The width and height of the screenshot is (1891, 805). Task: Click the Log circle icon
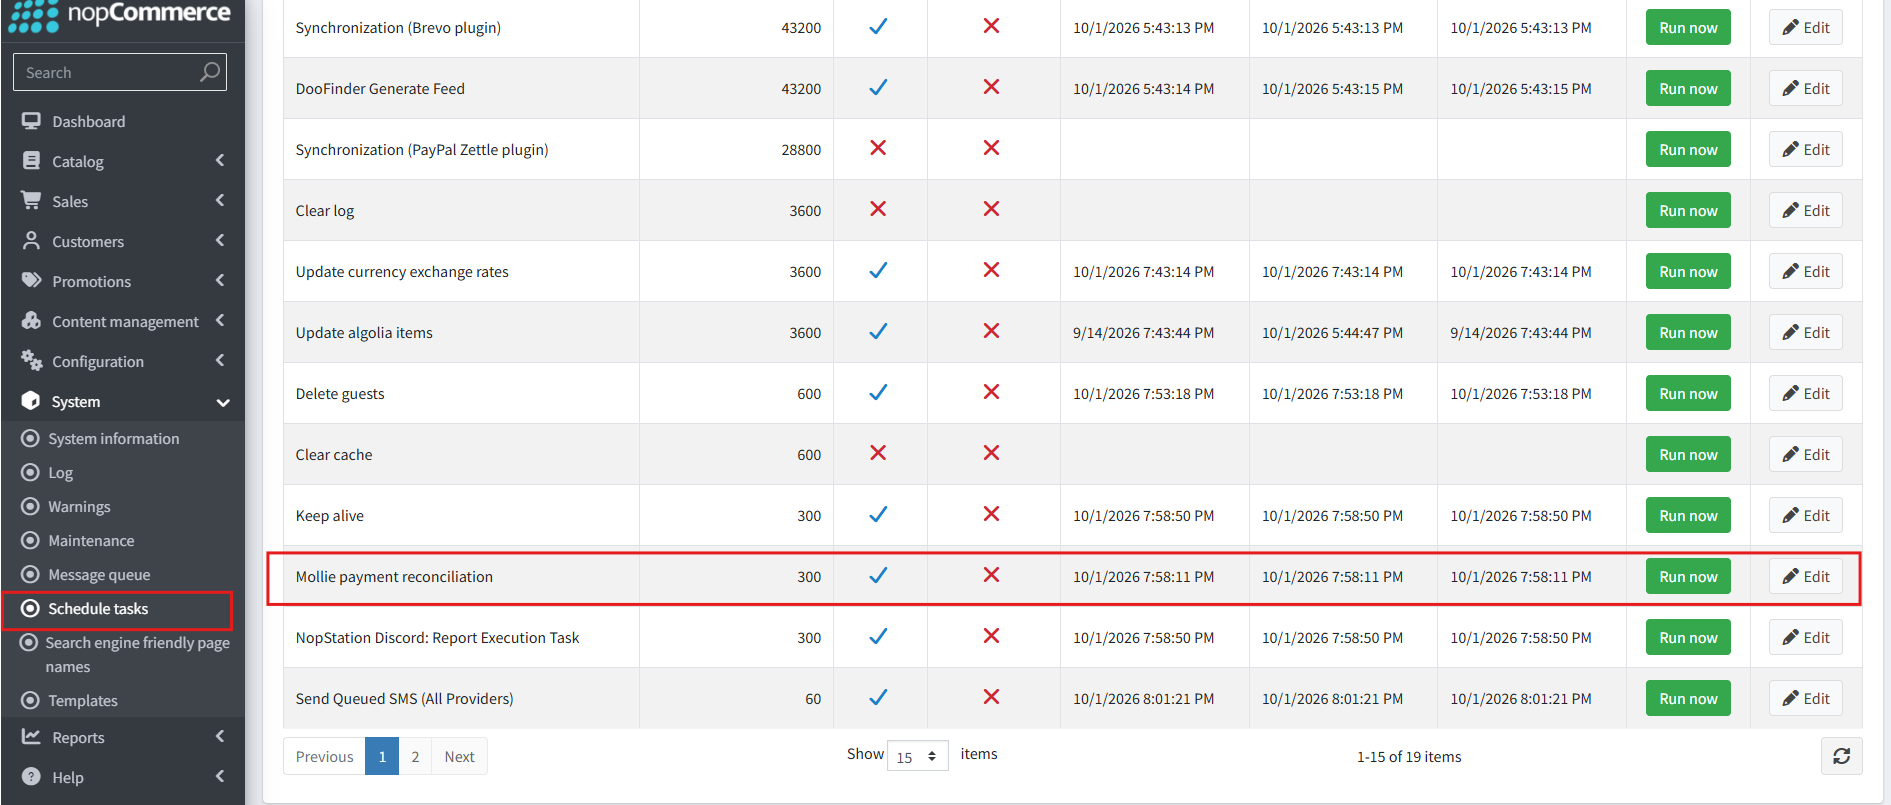30,472
